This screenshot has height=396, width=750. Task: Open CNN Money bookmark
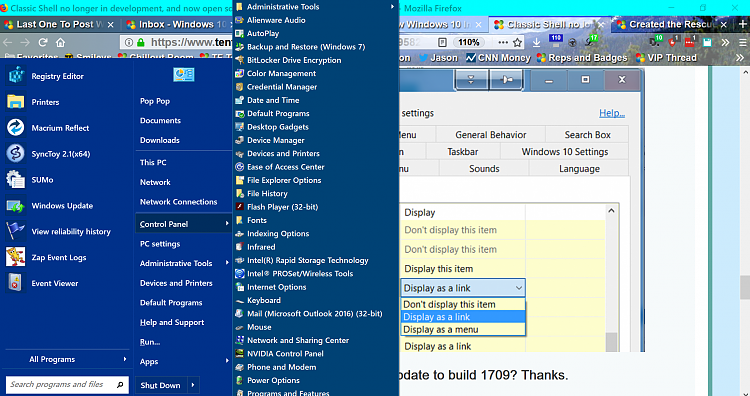pyautogui.click(x=498, y=58)
